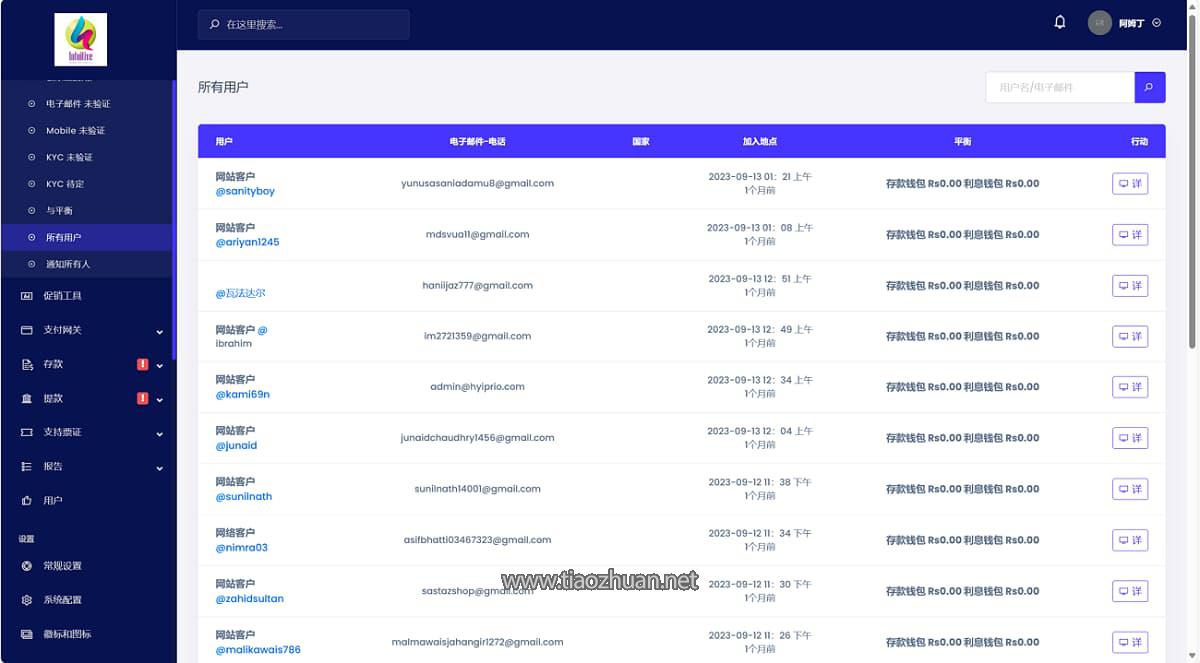Click the 提款 bank icon
The height and width of the screenshot is (663, 1200).
pos(27,398)
